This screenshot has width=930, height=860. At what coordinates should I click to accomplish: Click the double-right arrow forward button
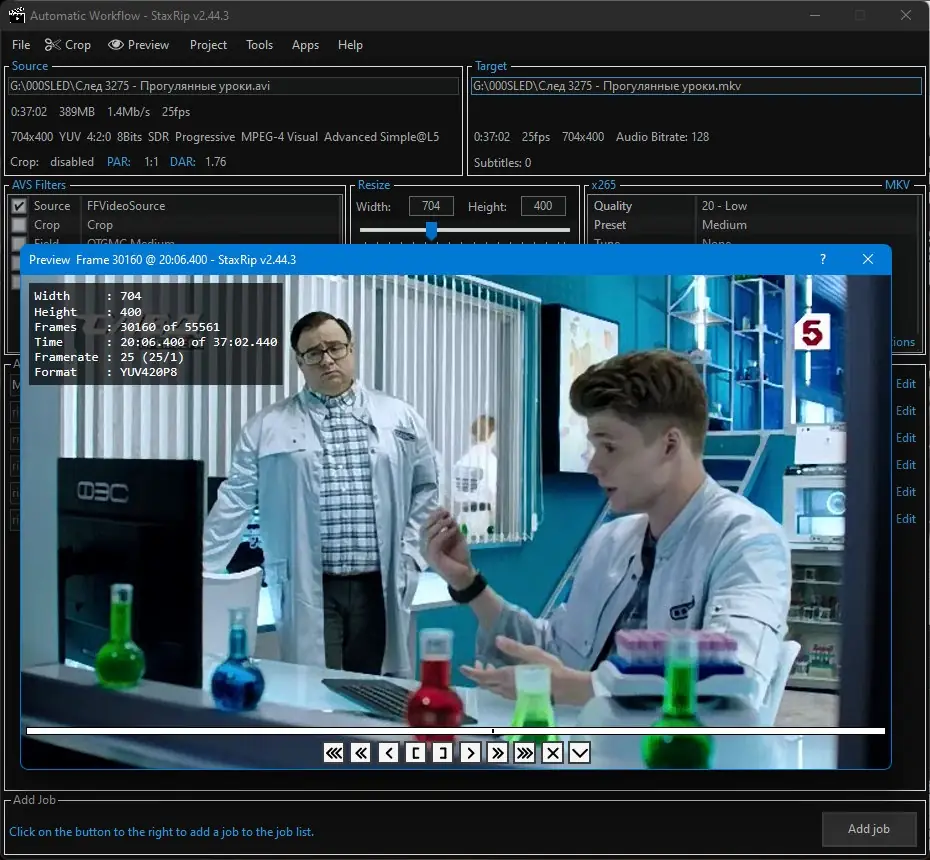point(497,753)
